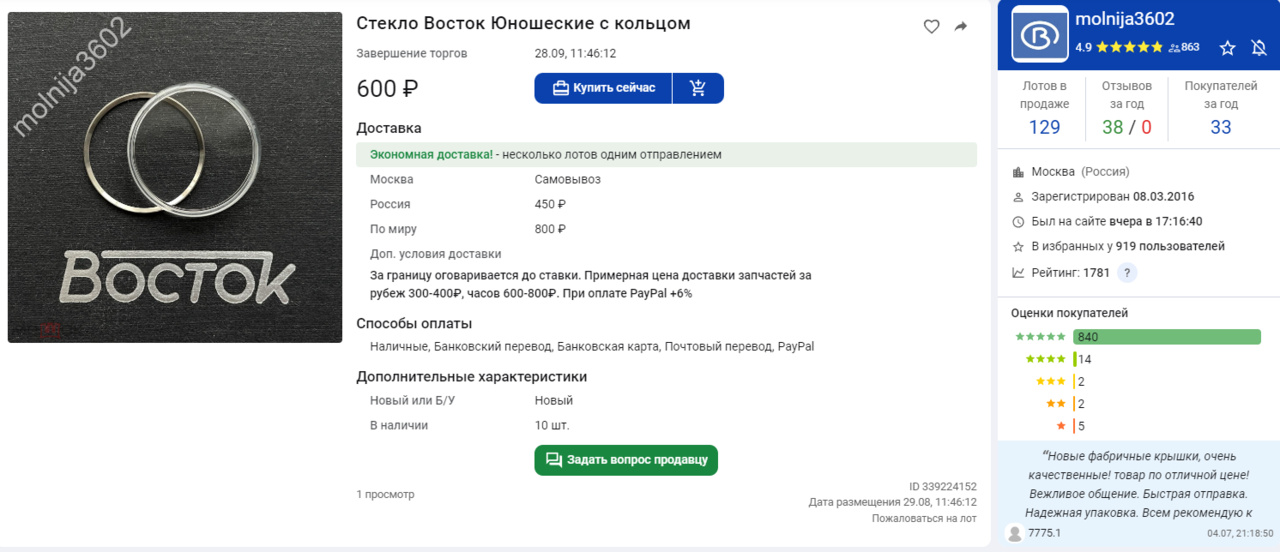View the 129 lots on sale
Image resolution: width=1280 pixels, height=552 pixels.
(x=1044, y=127)
